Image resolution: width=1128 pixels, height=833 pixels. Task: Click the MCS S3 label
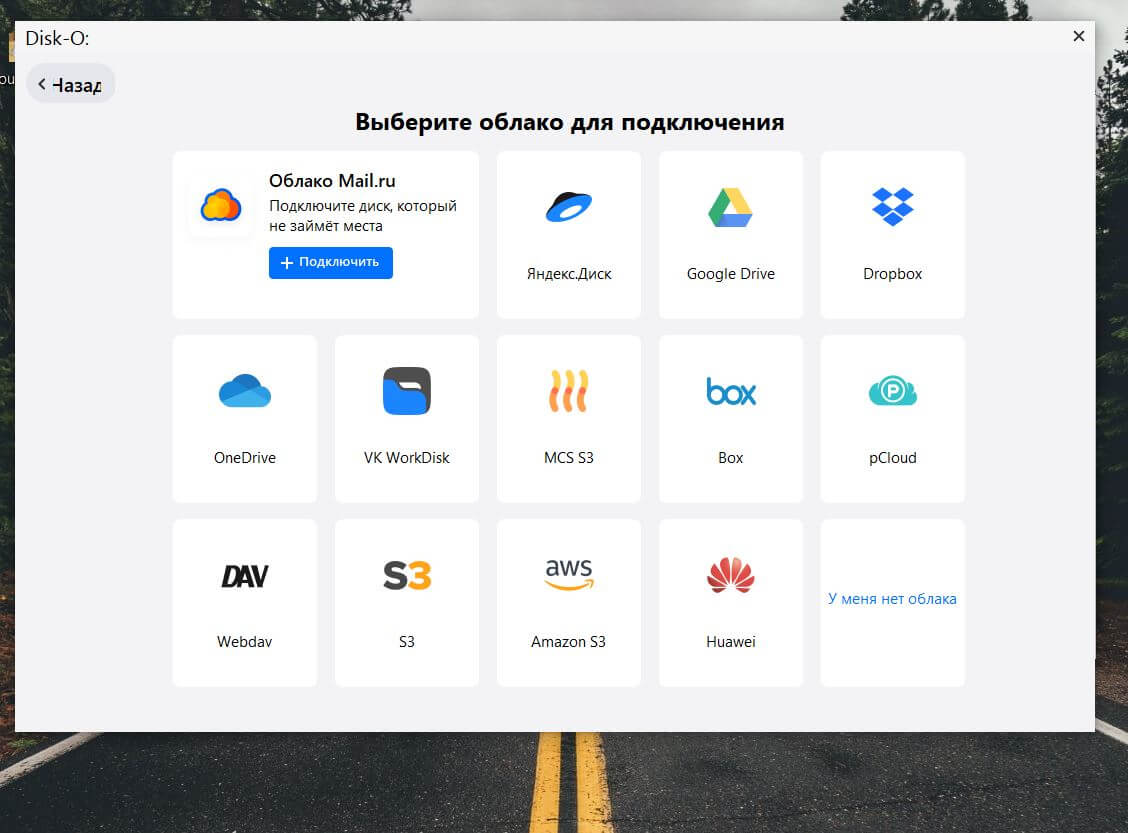pyautogui.click(x=568, y=458)
